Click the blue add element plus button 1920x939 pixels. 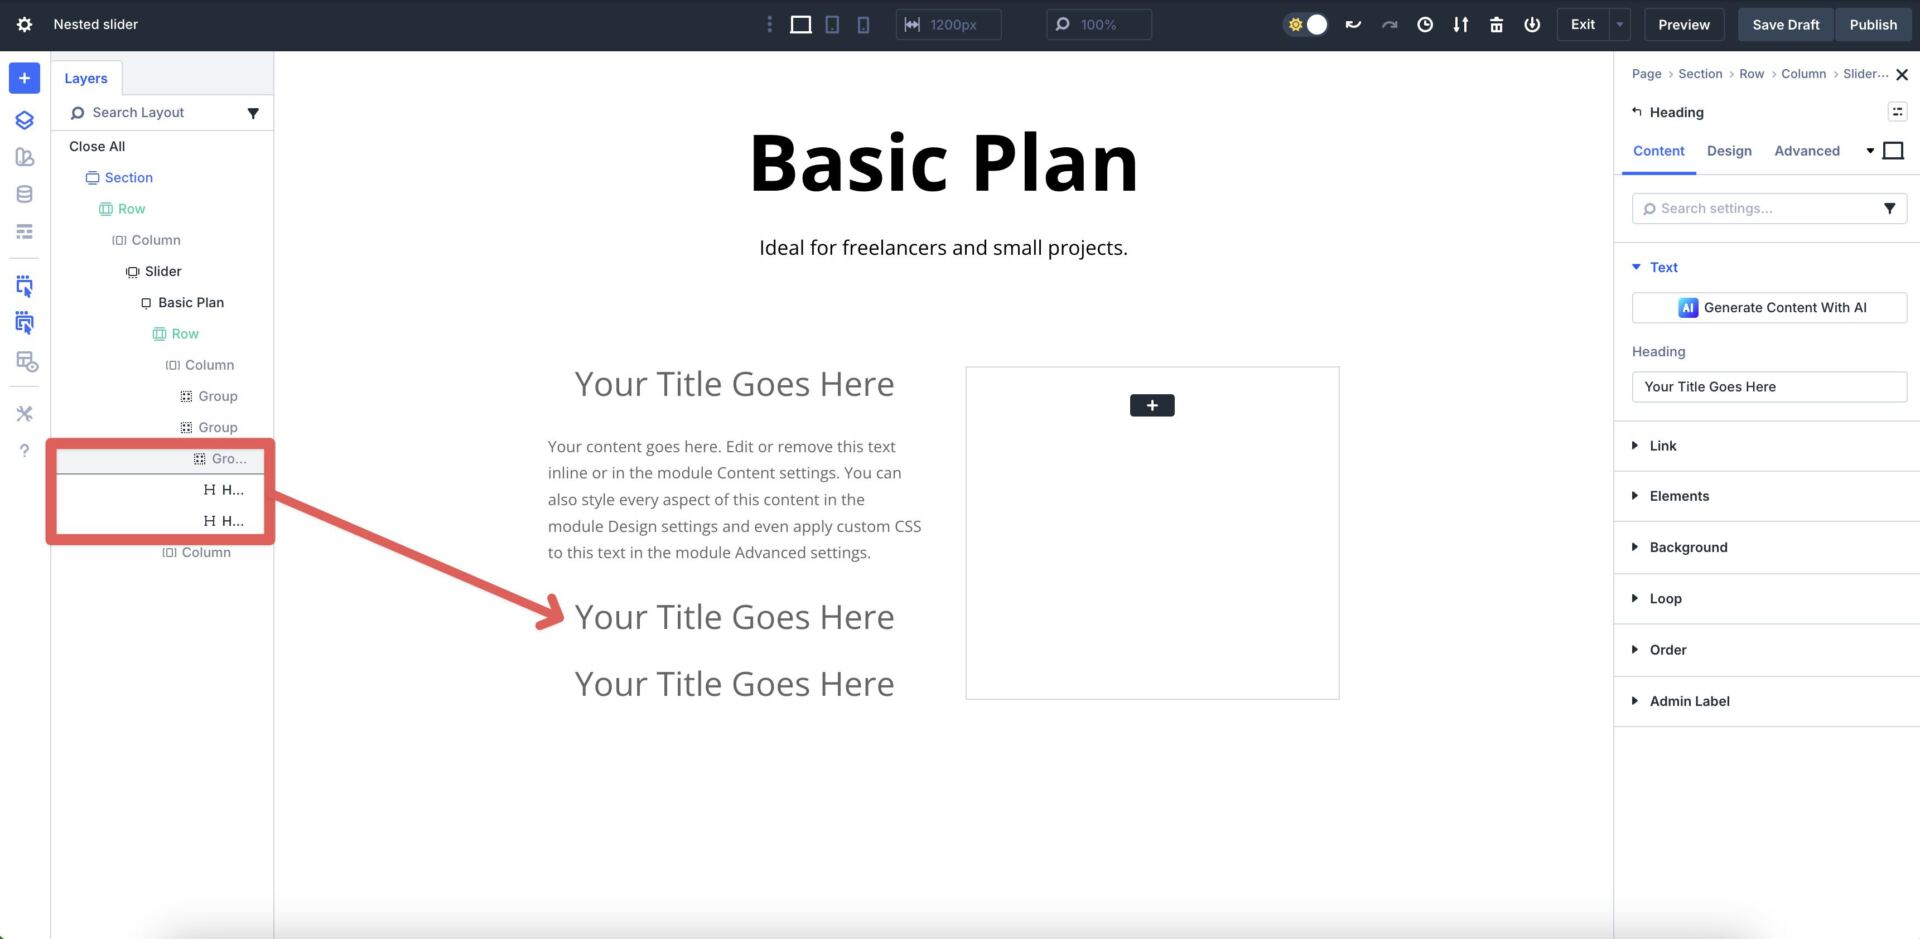(x=24, y=78)
